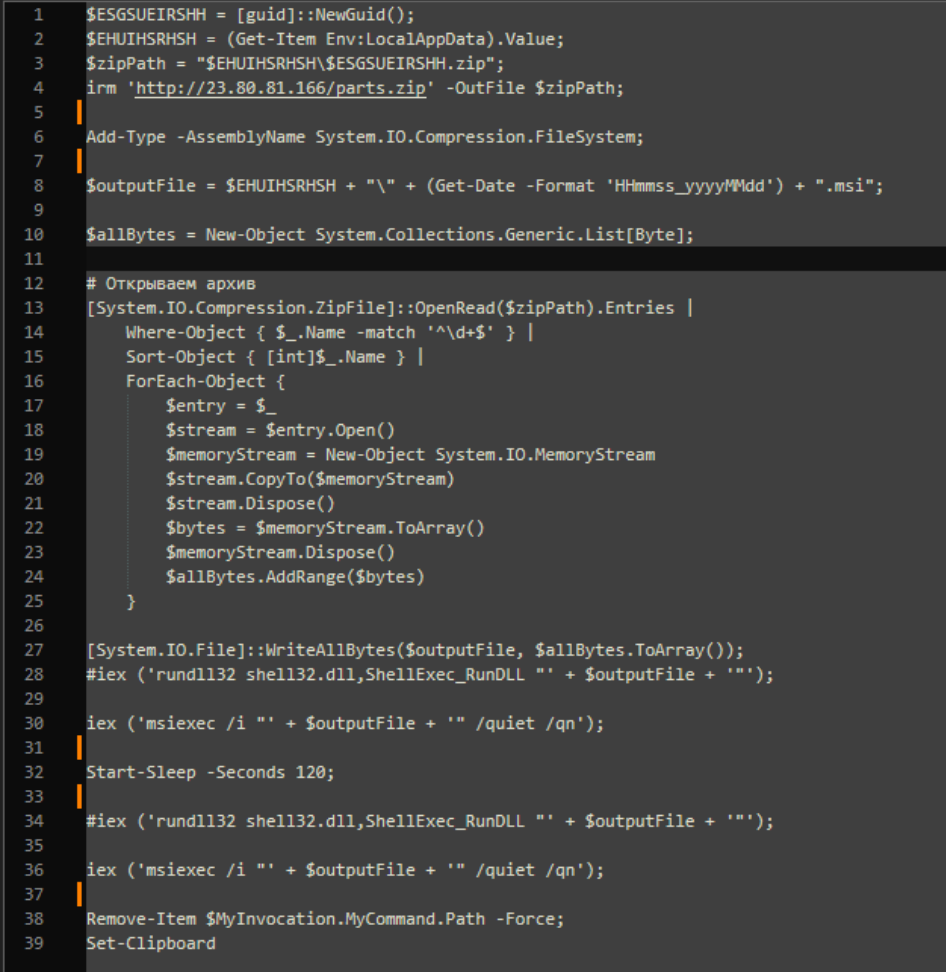Click the Start-Sleep -Seconds 120 line
946x972 pixels.
(x=210, y=772)
